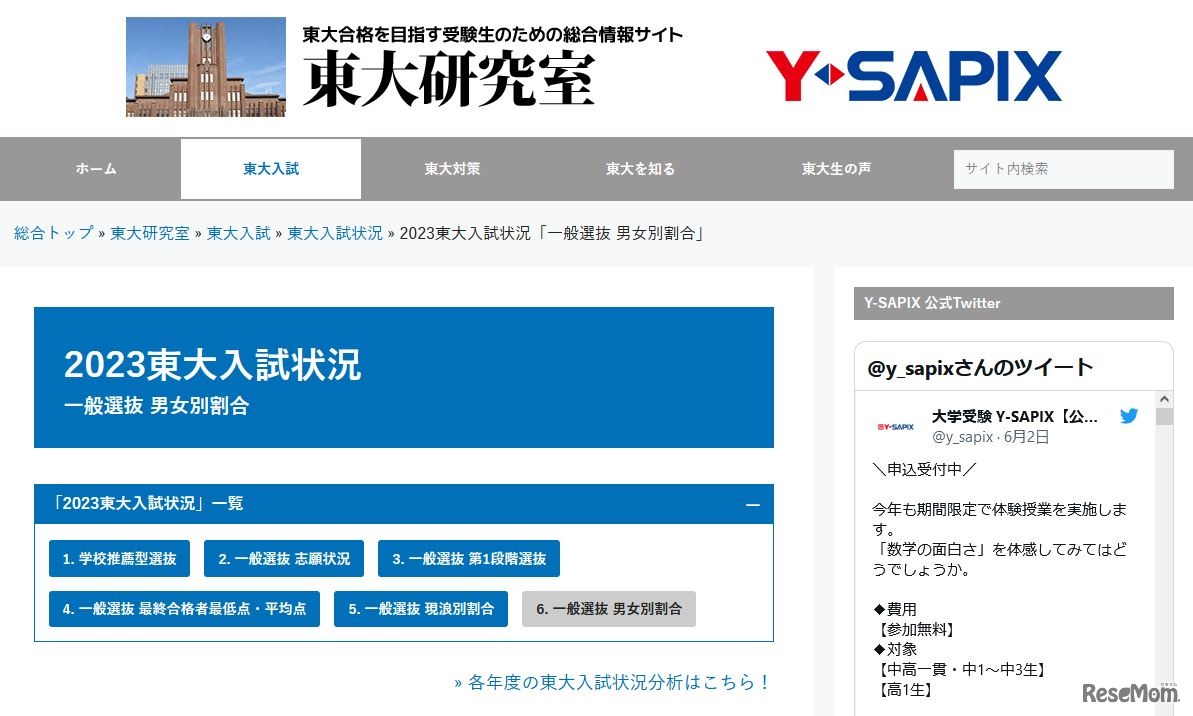1193x716 pixels.
Task: Click the Twitter bird icon on the tweet
Action: (1129, 416)
